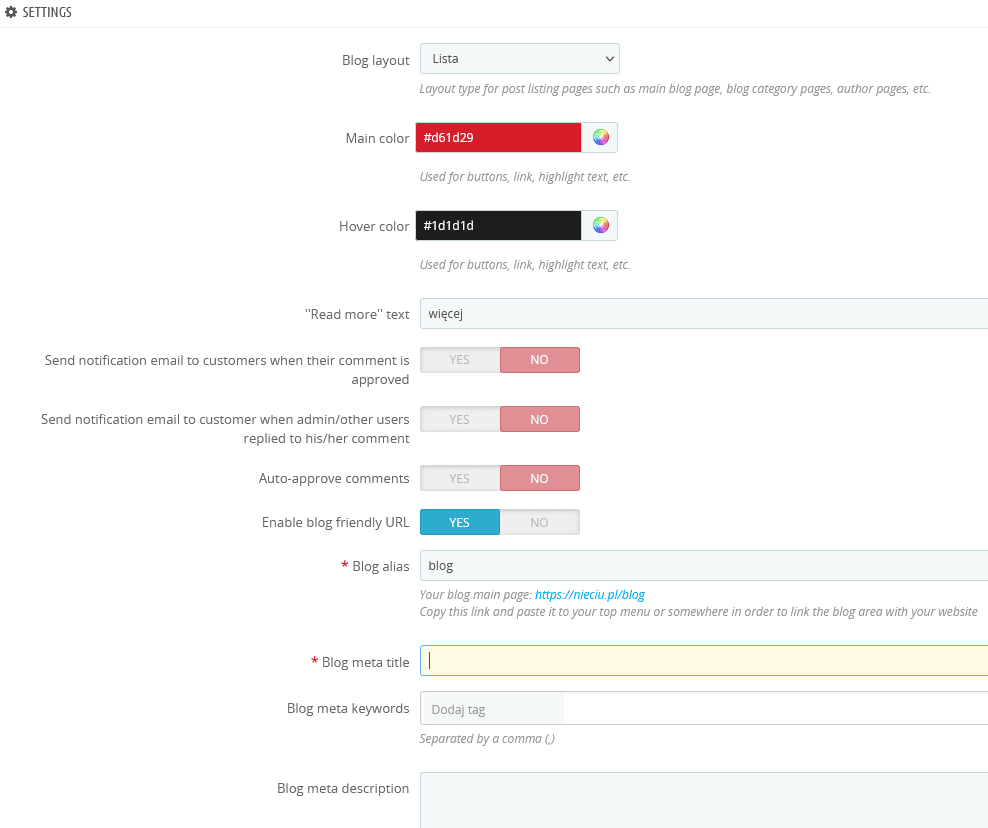Focus the "Read more" text field
The height and width of the screenshot is (828, 988).
tap(704, 314)
